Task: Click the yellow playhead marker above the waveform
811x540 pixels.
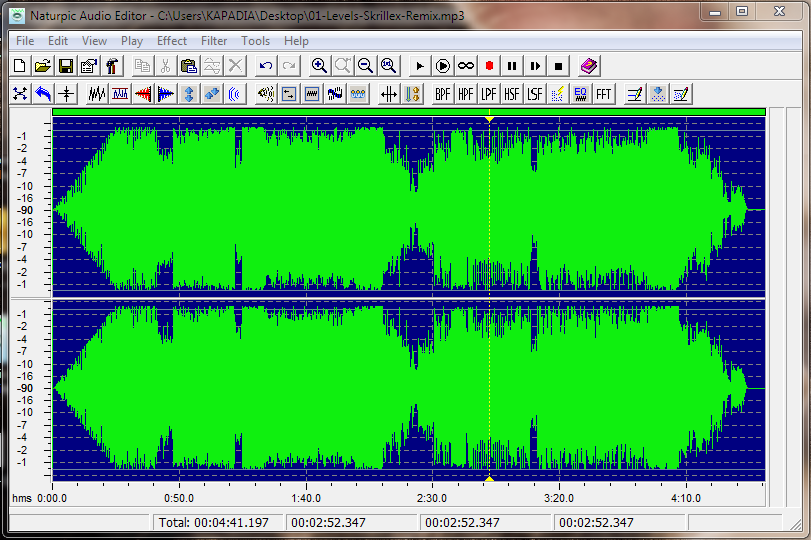Action: click(489, 119)
